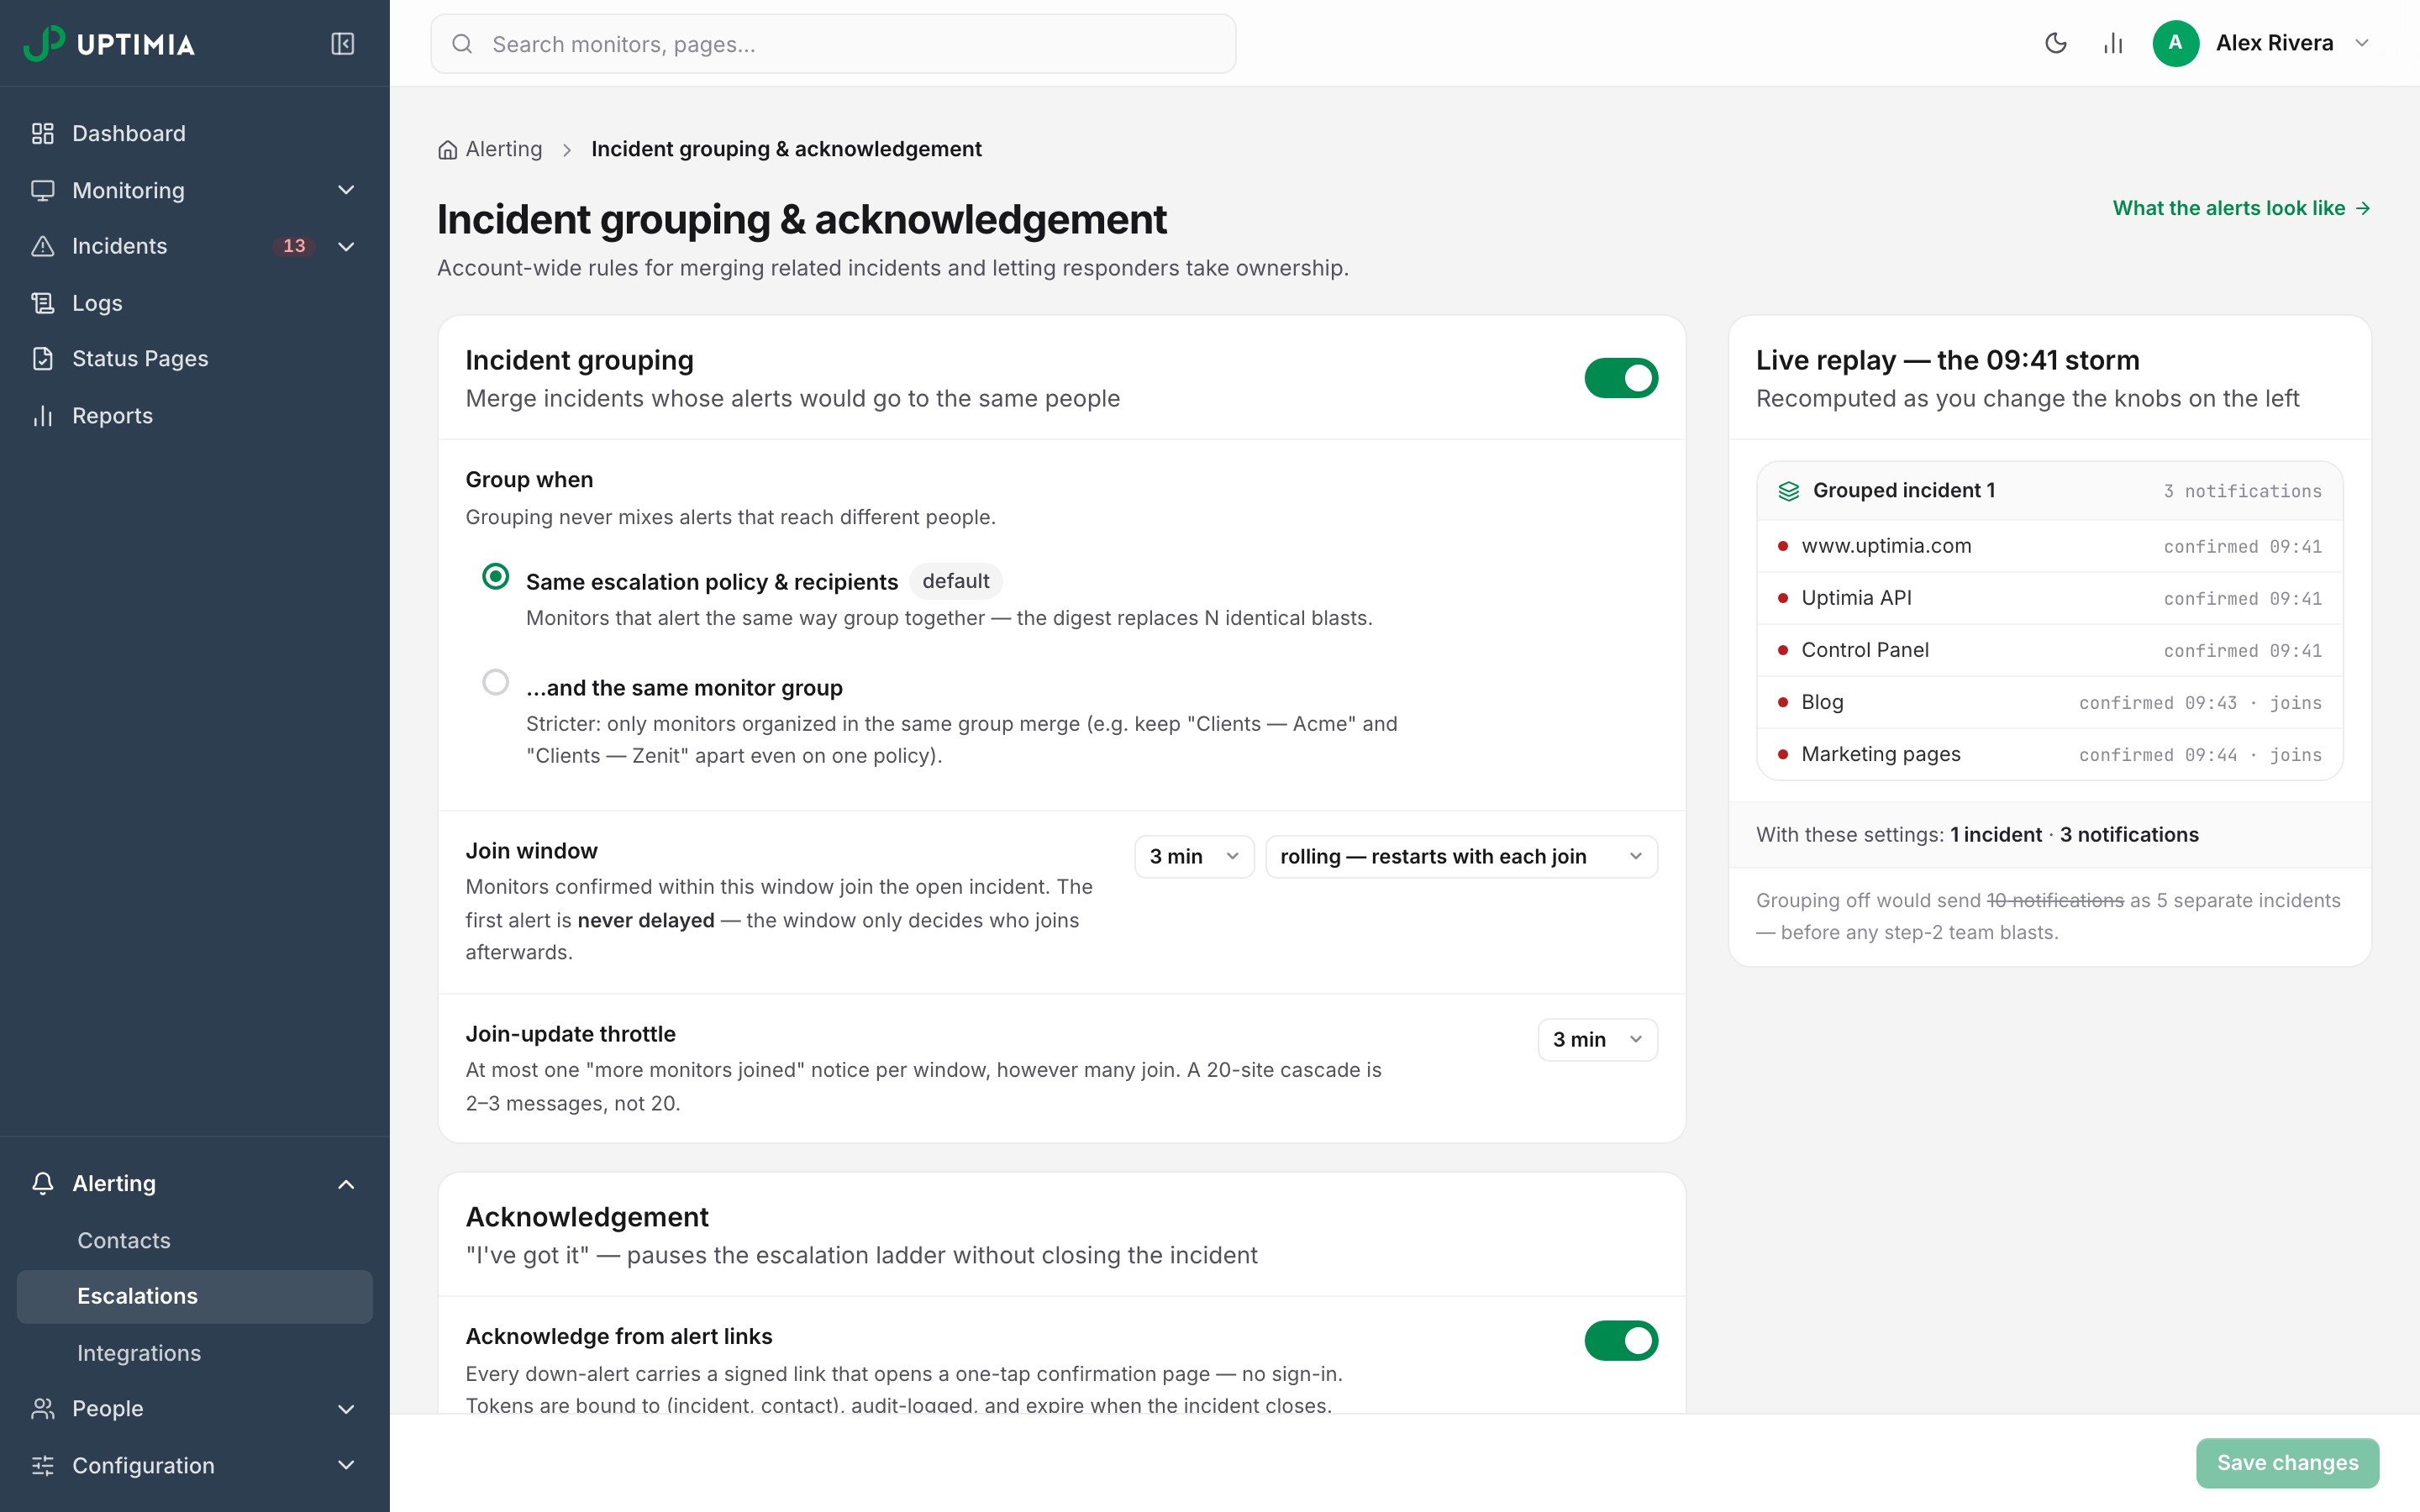Expand the Incidents chevron
This screenshot has width=2420, height=1512.
(x=346, y=246)
